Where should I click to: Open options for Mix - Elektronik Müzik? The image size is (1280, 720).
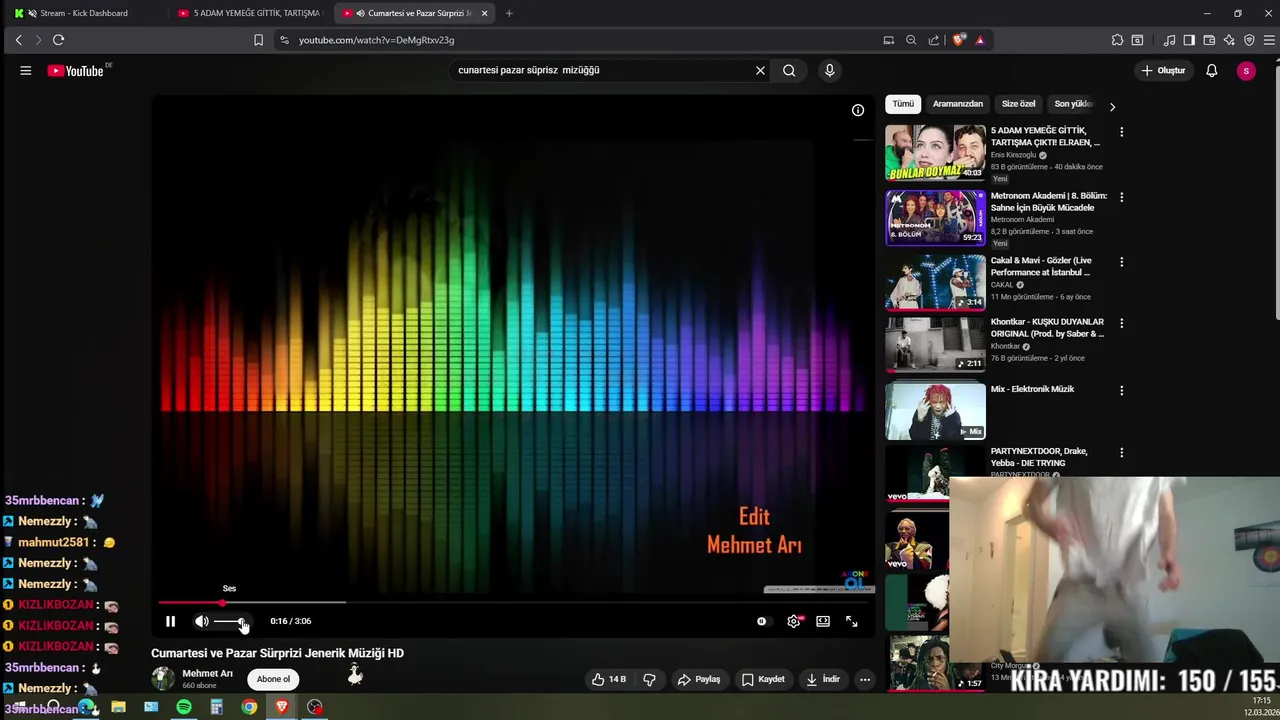(x=1121, y=390)
